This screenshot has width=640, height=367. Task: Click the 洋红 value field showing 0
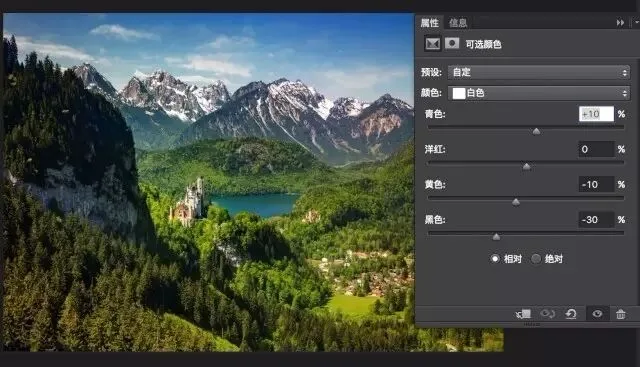pyautogui.click(x=596, y=149)
